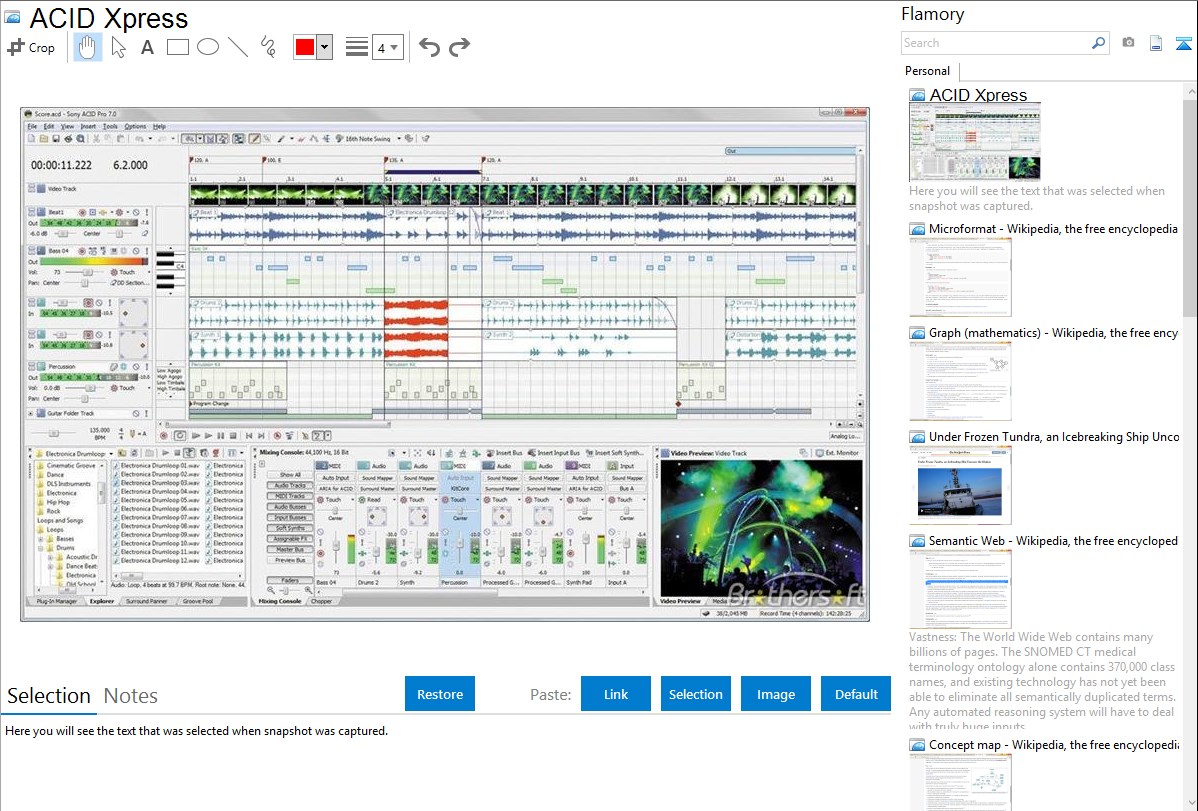Click the red color swatch

click(304, 47)
